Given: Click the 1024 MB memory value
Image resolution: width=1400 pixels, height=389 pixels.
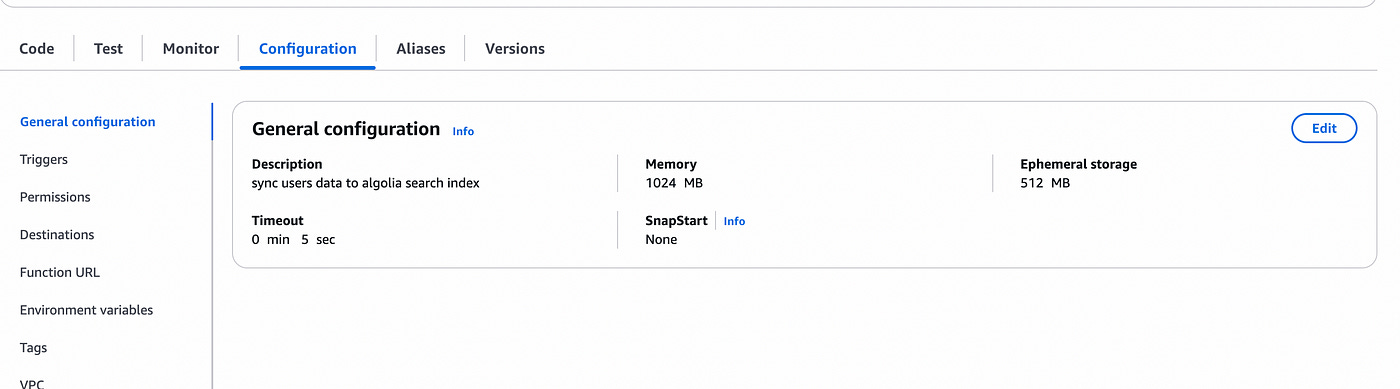Looking at the screenshot, I should [x=675, y=183].
